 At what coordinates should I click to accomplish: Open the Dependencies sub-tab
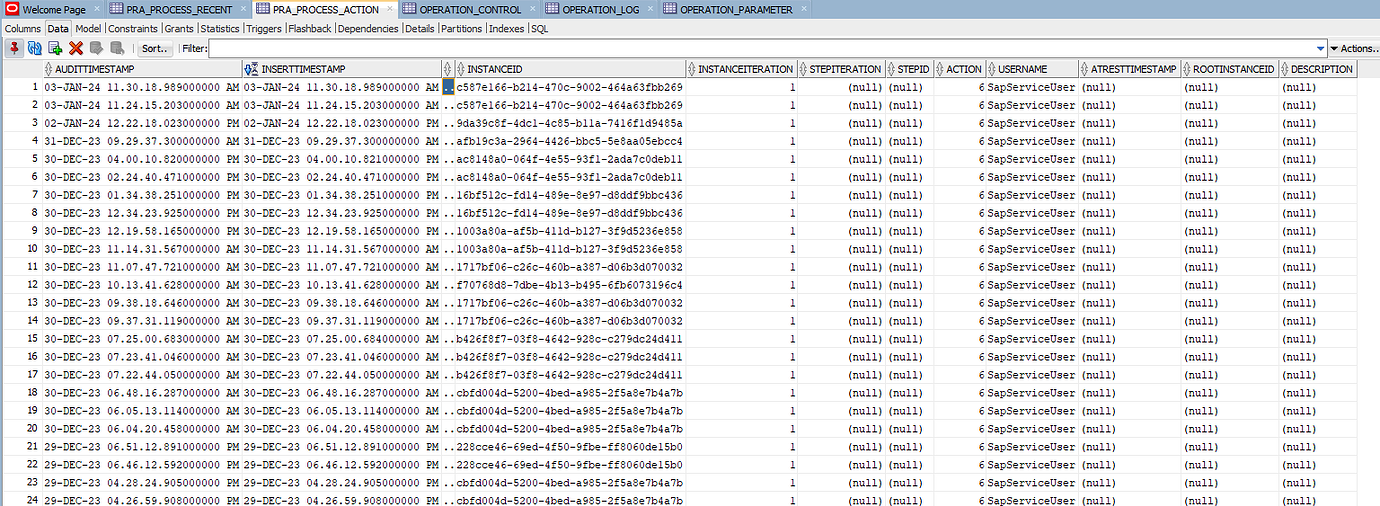click(x=369, y=29)
